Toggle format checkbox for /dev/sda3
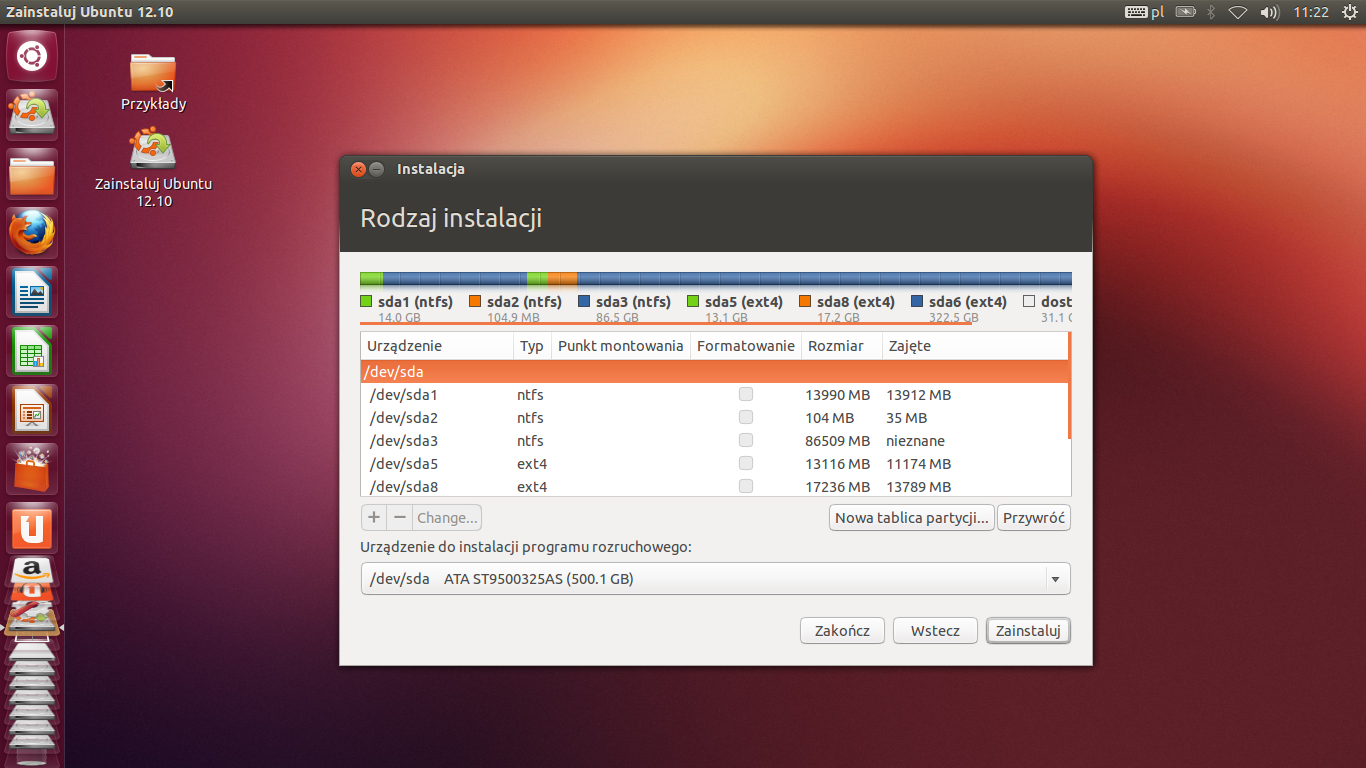Screen dimensions: 1366x768 746,440
